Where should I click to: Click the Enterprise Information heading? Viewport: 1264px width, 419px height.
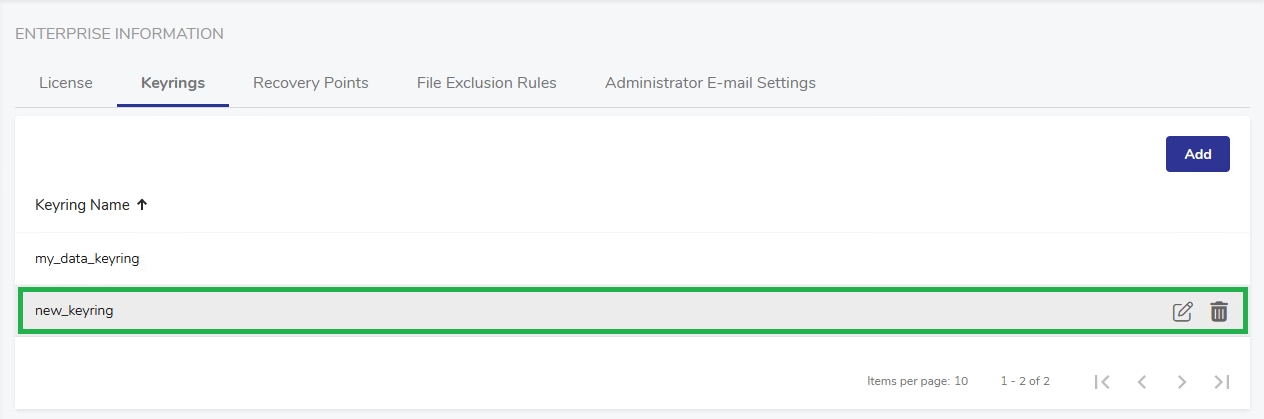tap(119, 34)
